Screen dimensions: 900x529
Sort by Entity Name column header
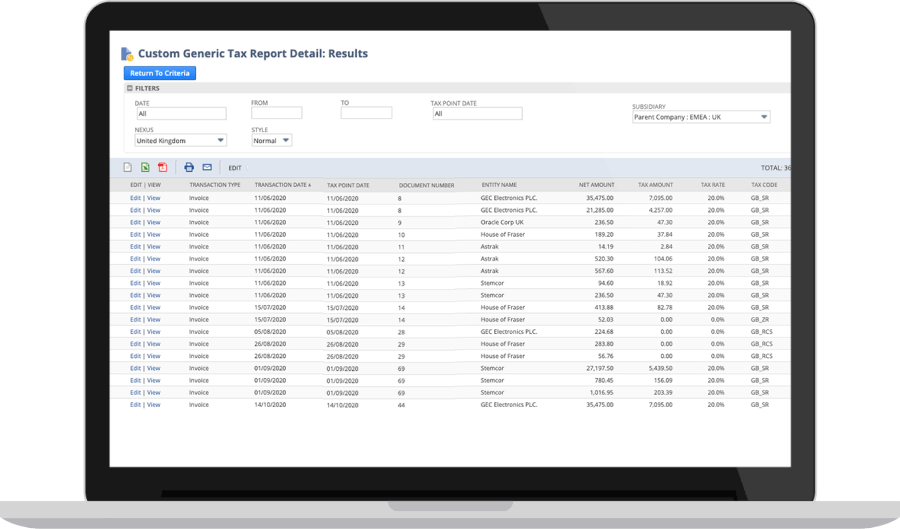point(499,185)
